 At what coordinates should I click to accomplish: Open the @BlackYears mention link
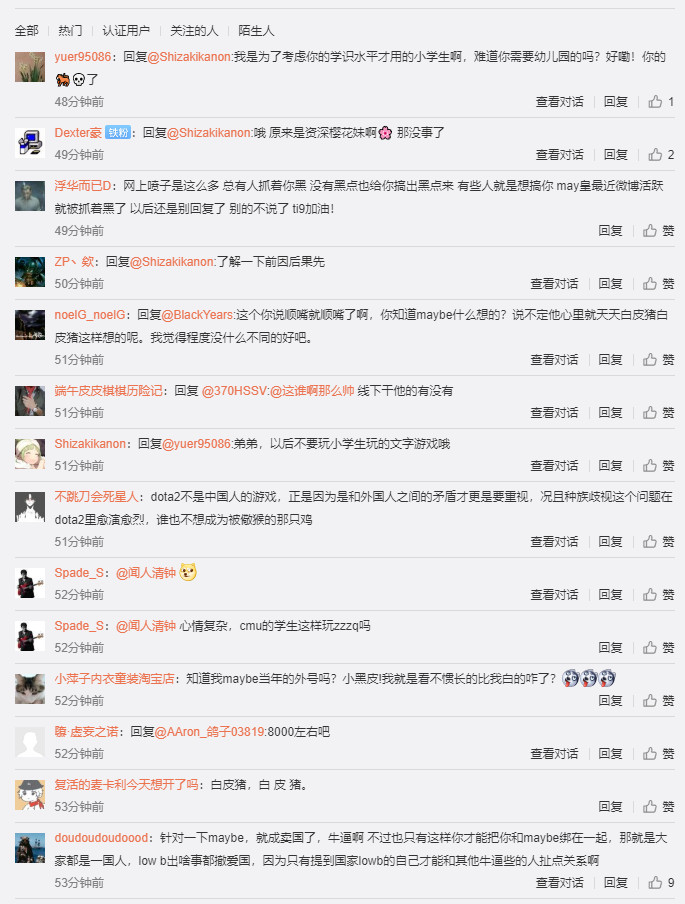[x=198, y=315]
